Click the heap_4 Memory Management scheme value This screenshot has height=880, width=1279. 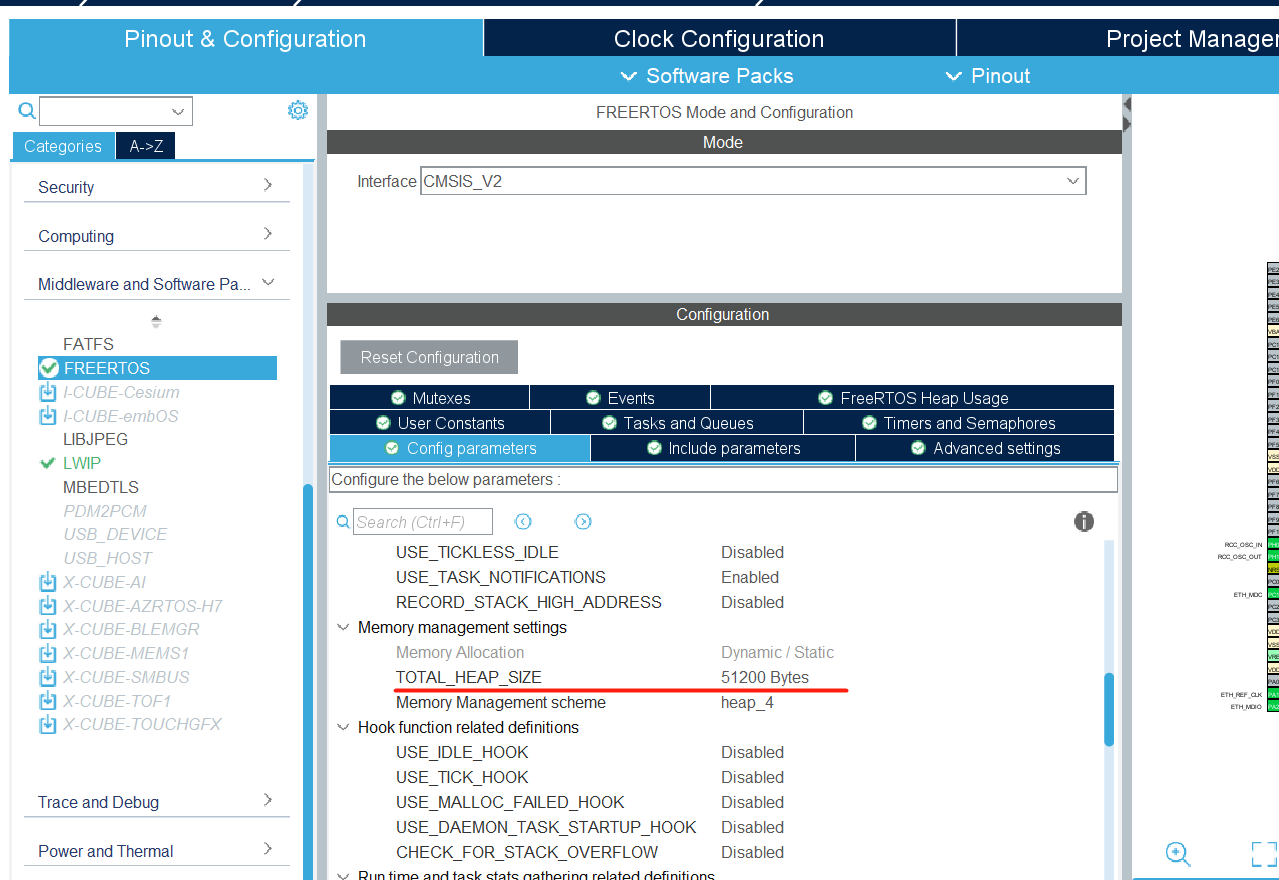(747, 702)
